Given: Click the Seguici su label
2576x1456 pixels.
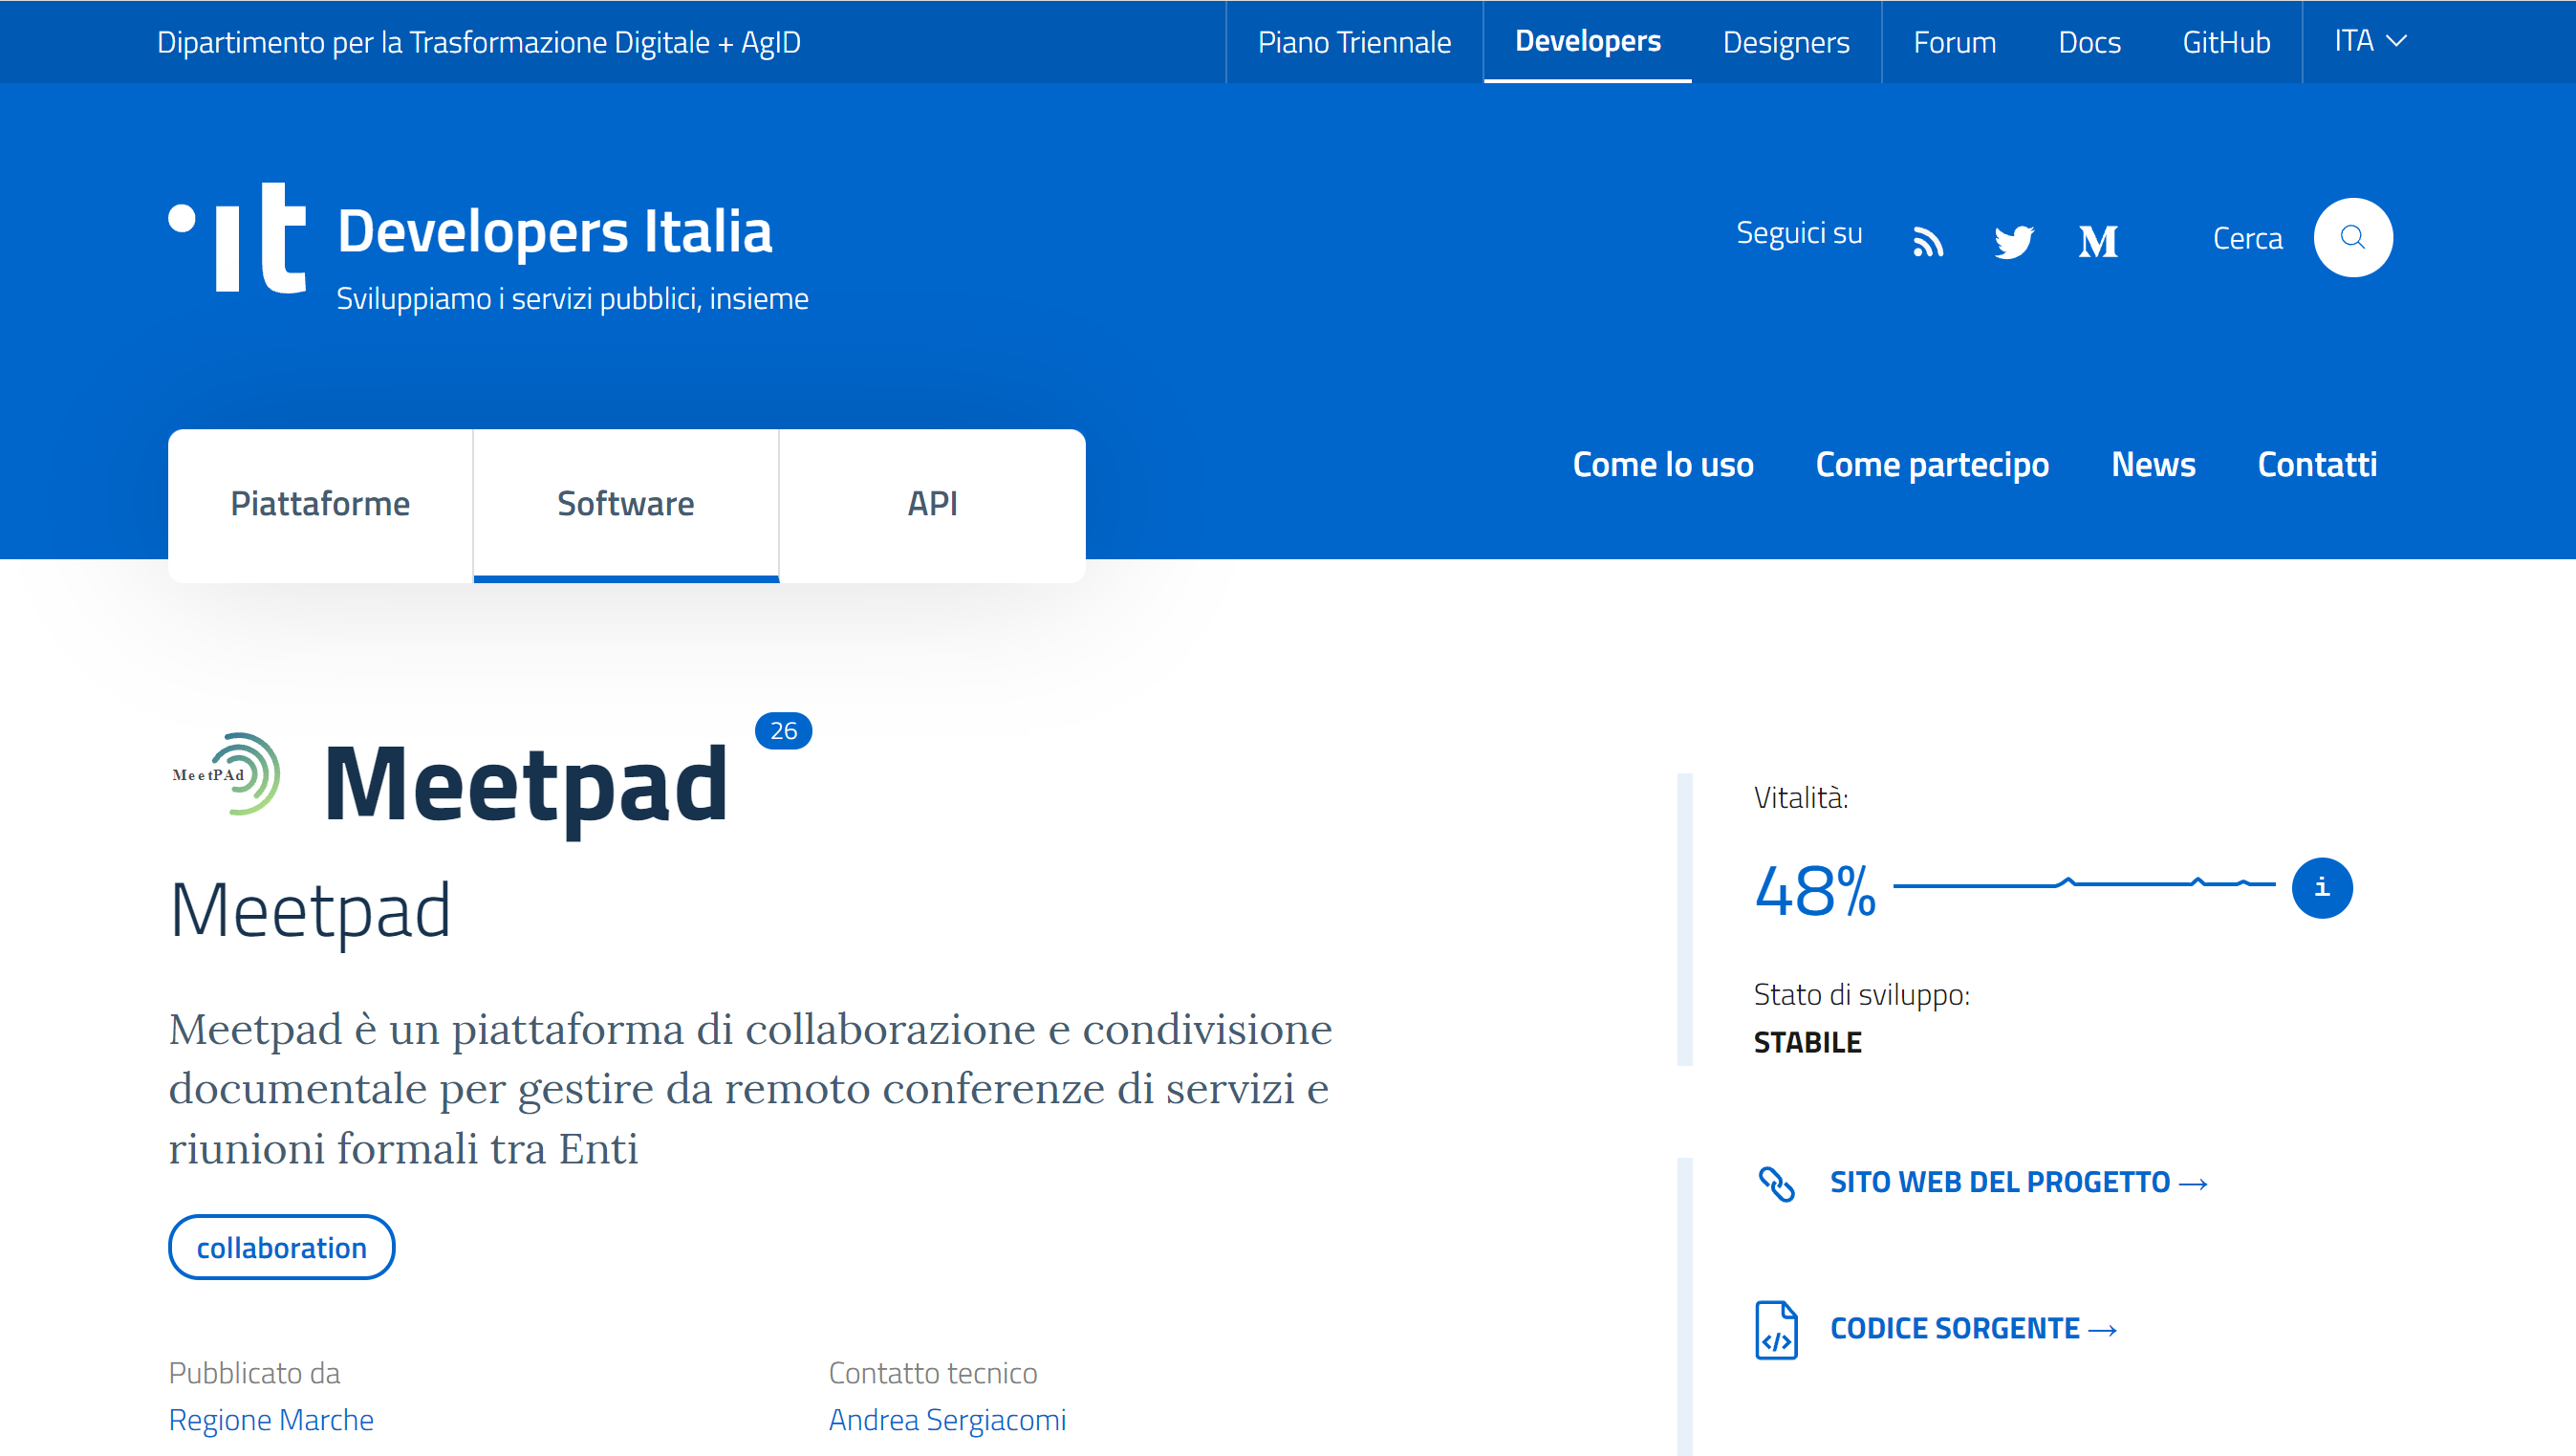Looking at the screenshot, I should click(1799, 233).
